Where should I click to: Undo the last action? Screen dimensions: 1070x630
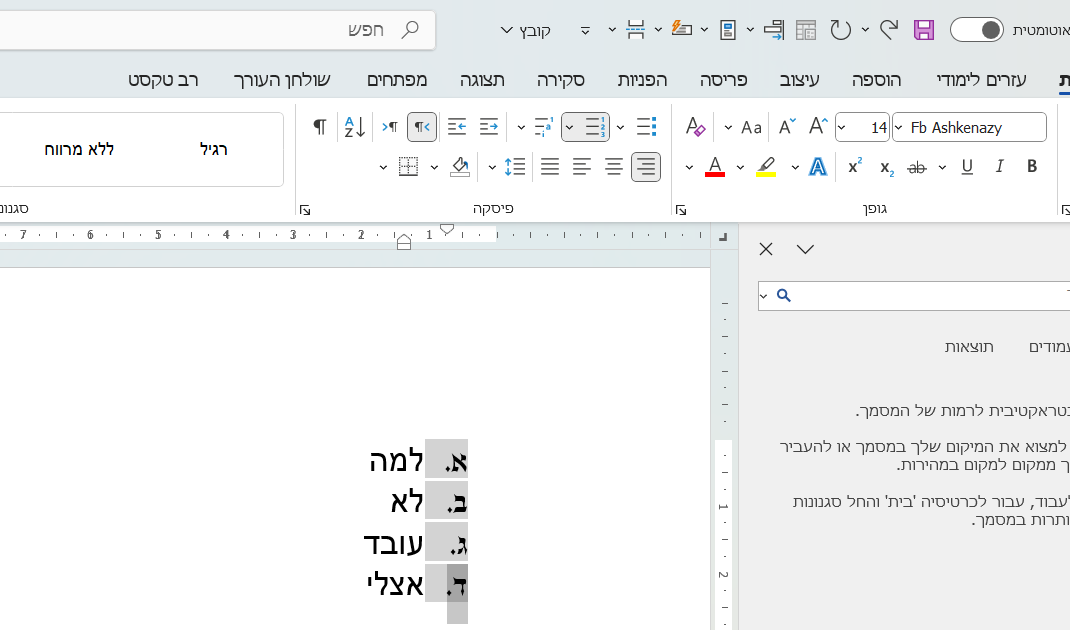tap(888, 29)
